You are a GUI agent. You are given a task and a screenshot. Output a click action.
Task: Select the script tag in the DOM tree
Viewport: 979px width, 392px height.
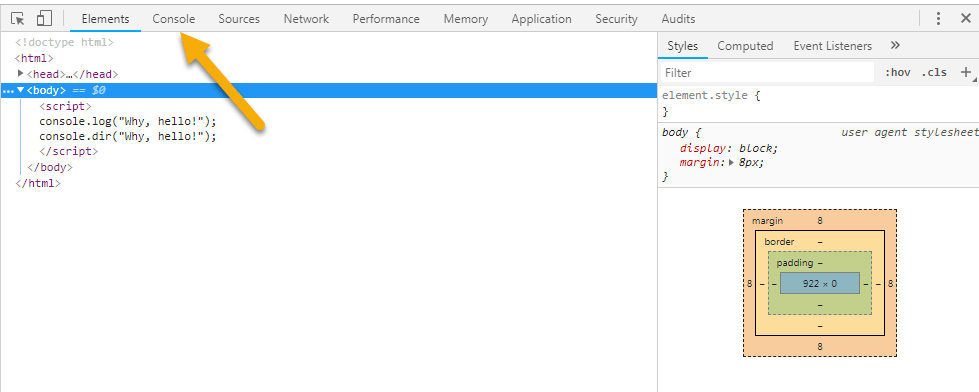point(66,106)
